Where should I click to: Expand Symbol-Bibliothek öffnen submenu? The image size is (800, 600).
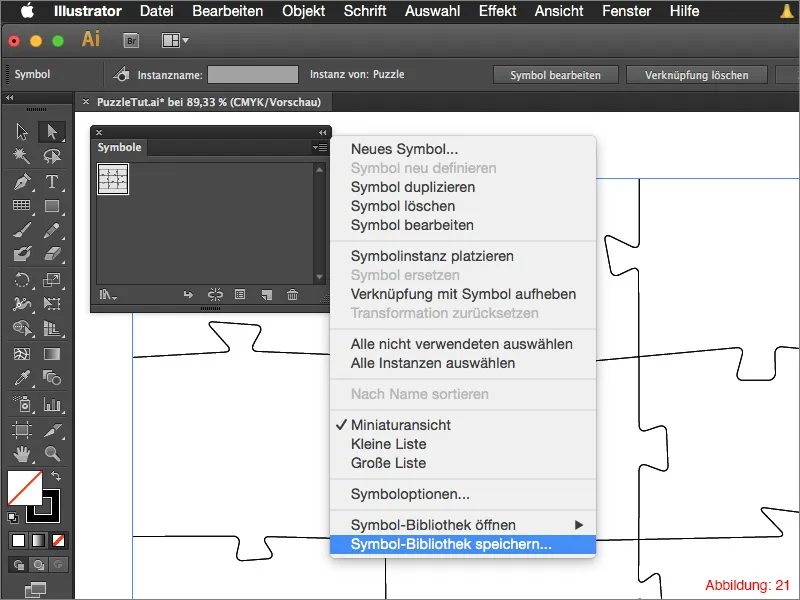click(463, 525)
